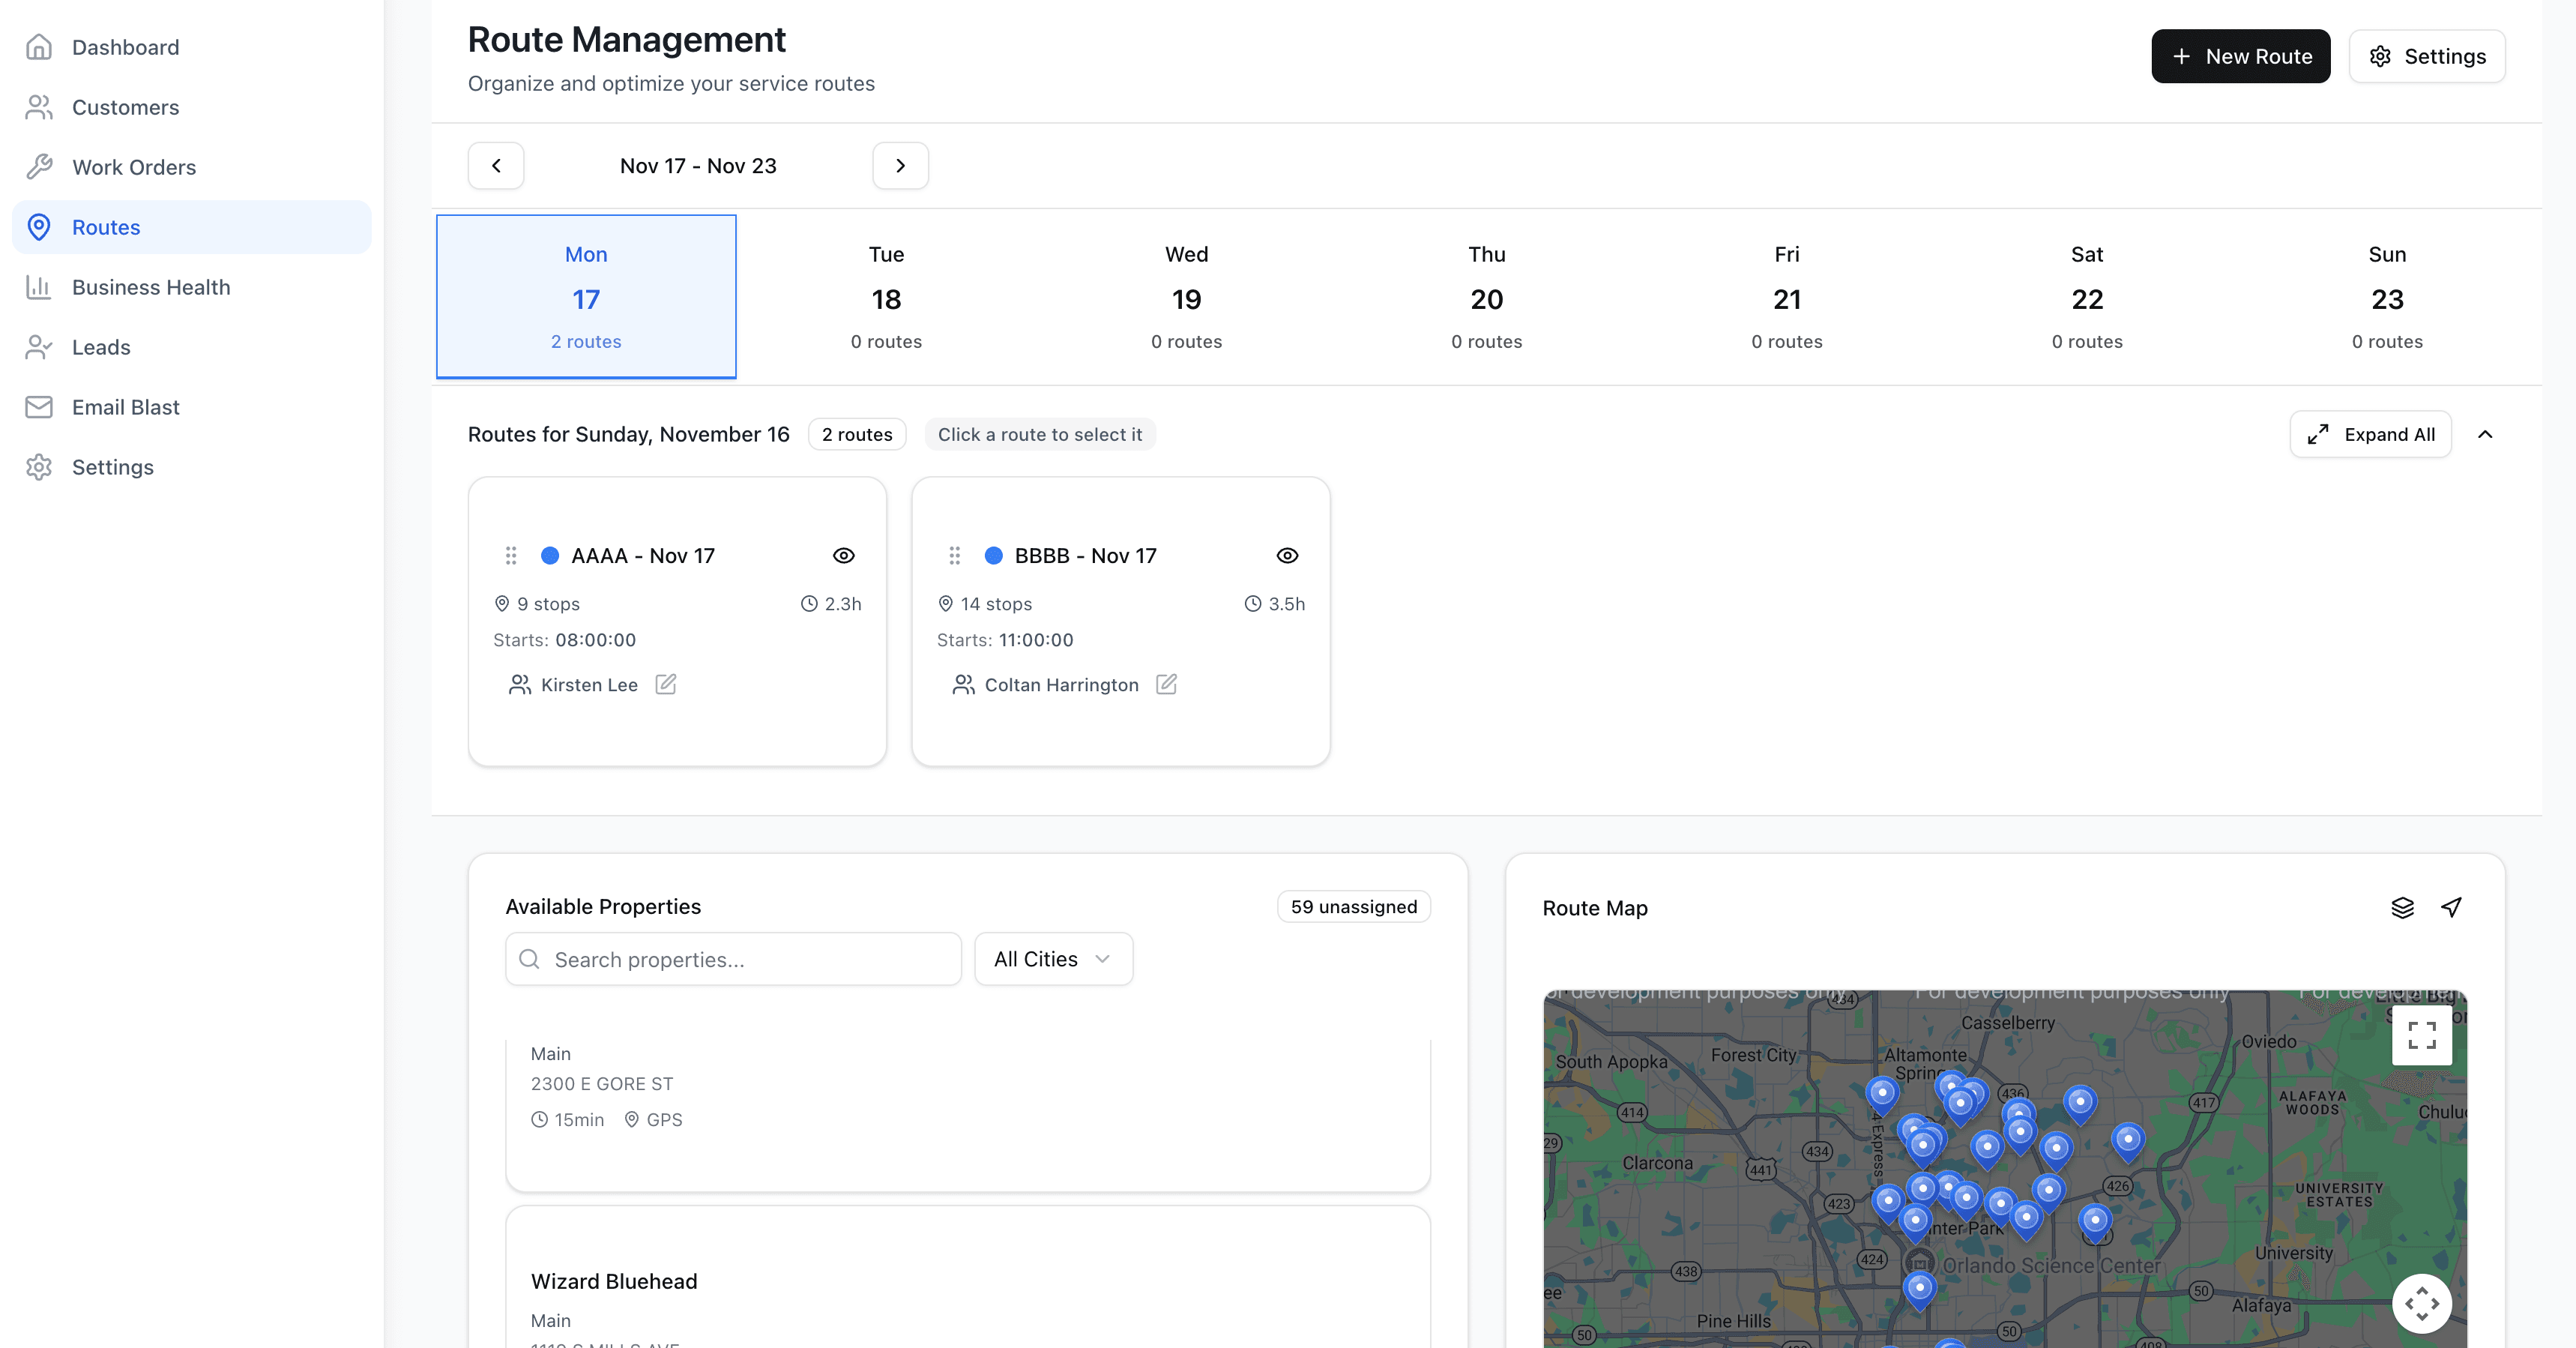Switch to the Routes sidebar section
The width and height of the screenshot is (2576, 1348).
pyautogui.click(x=106, y=227)
